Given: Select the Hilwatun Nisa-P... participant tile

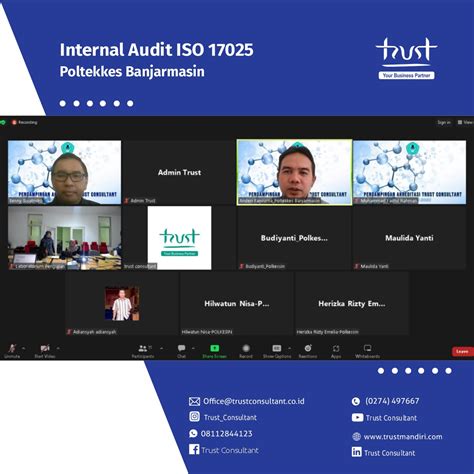Looking at the screenshot, I should [x=237, y=303].
